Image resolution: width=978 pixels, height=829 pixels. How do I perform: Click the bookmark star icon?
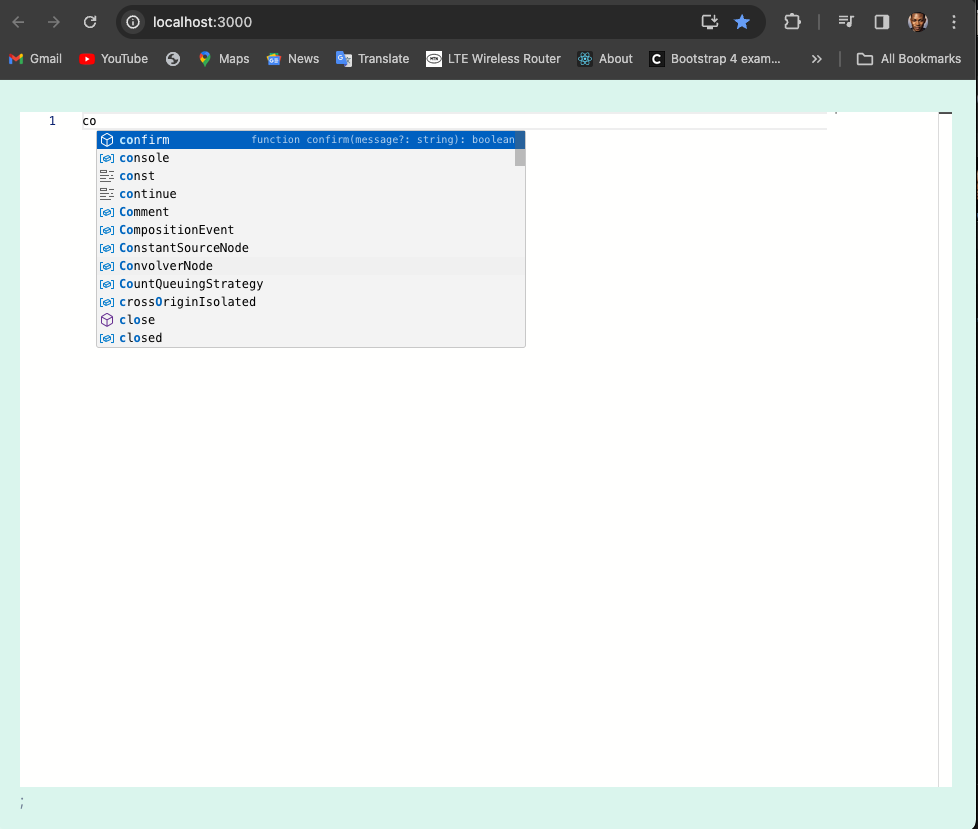pos(742,22)
